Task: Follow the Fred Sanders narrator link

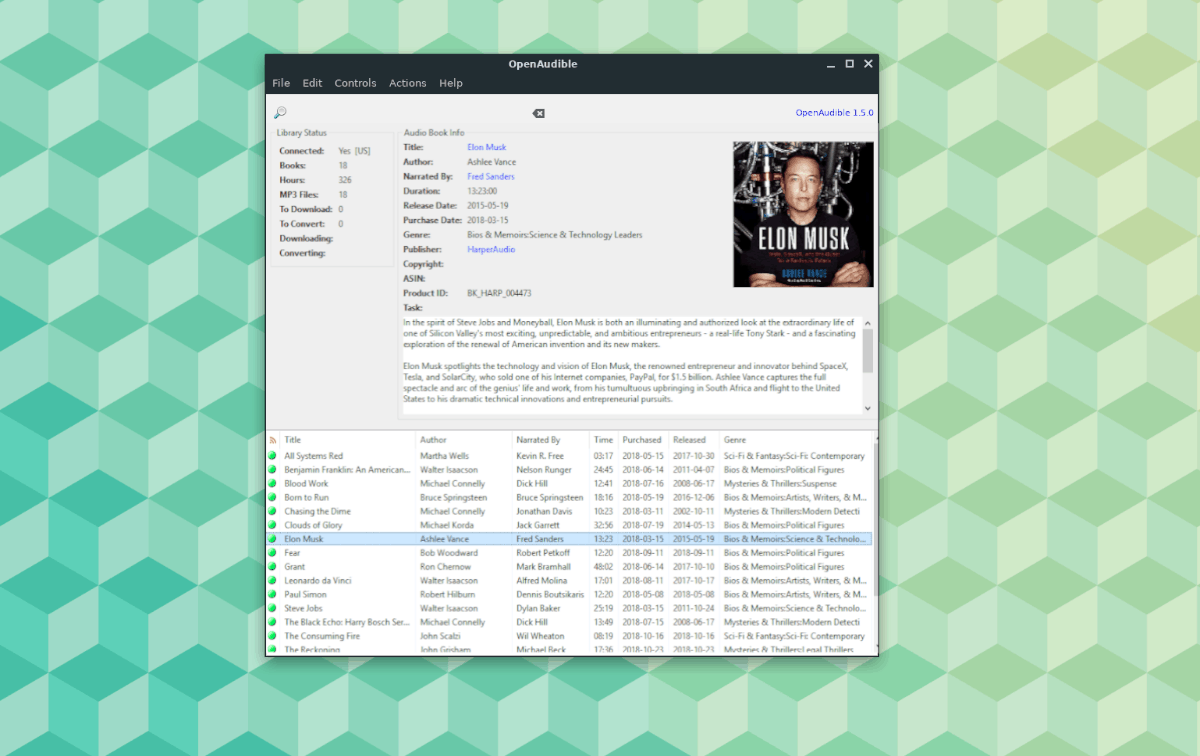Action: click(491, 176)
